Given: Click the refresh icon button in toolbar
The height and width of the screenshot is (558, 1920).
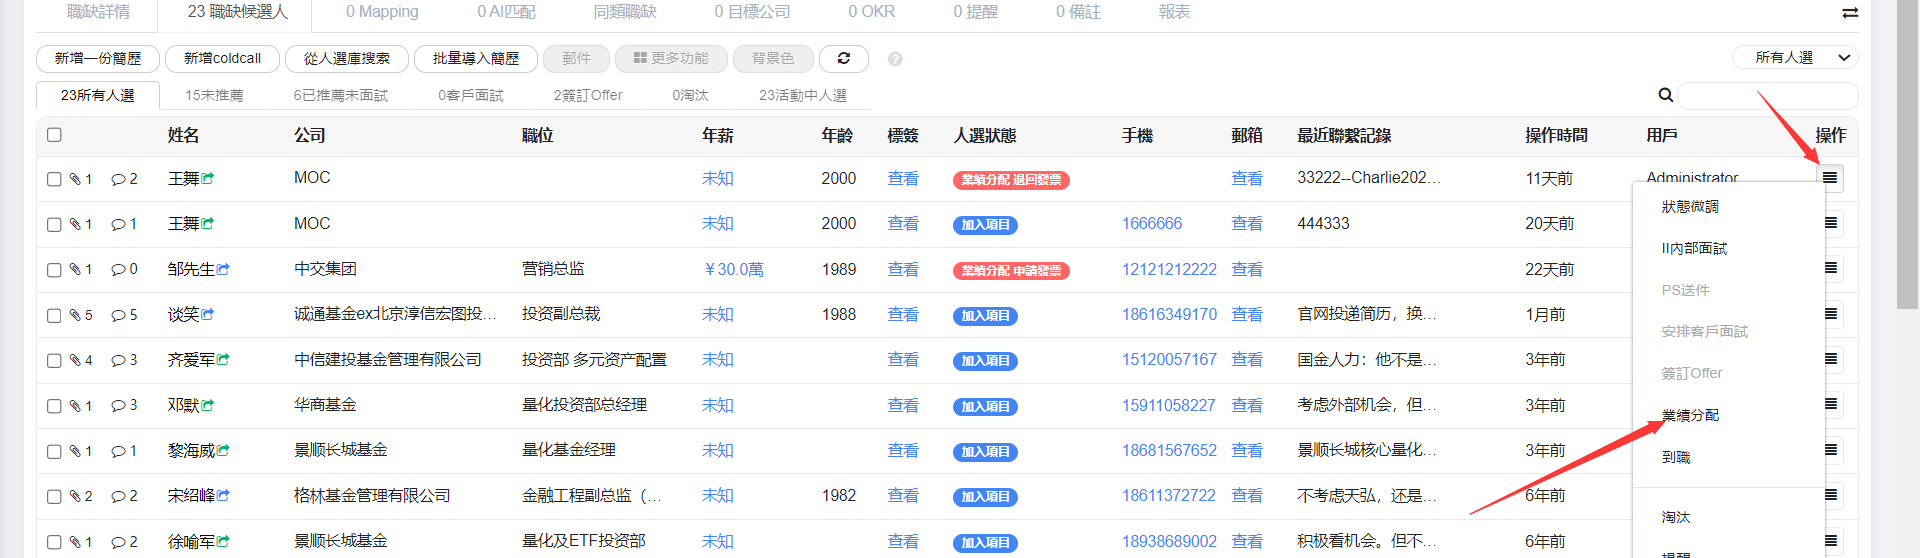Looking at the screenshot, I should click(843, 59).
